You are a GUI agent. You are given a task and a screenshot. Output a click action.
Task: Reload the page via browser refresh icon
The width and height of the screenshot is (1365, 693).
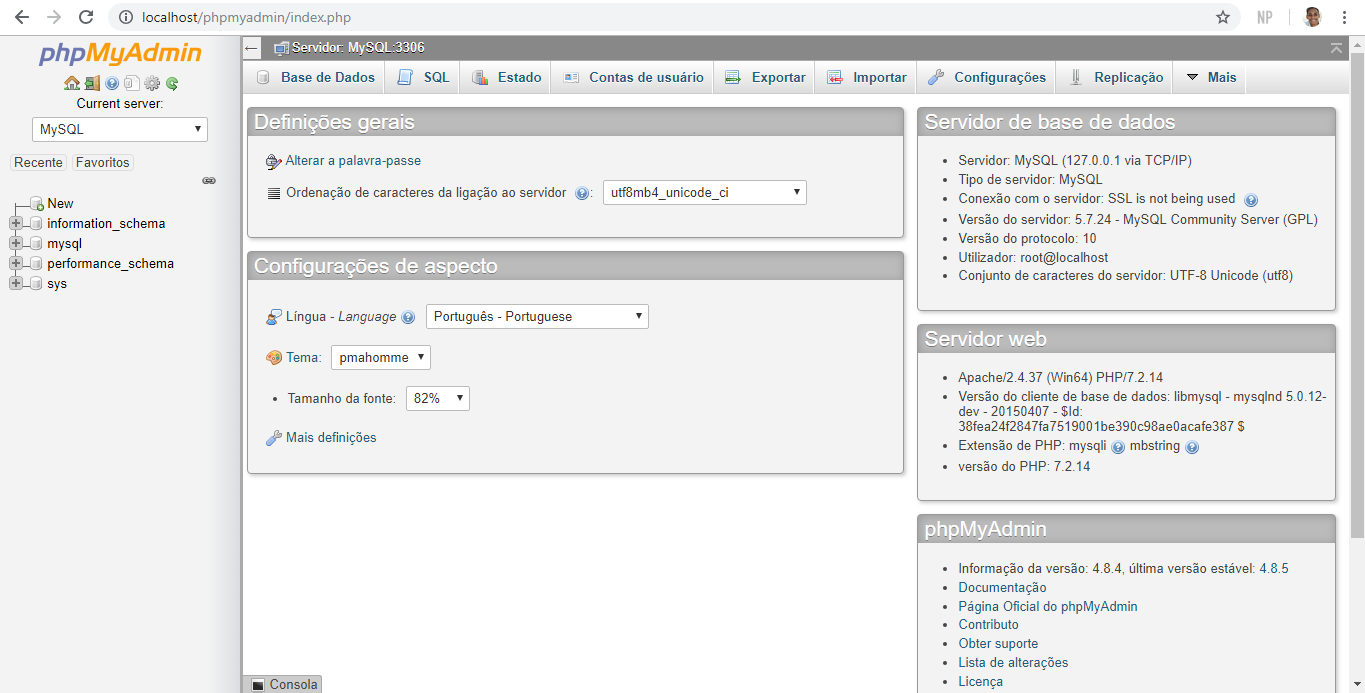86,16
